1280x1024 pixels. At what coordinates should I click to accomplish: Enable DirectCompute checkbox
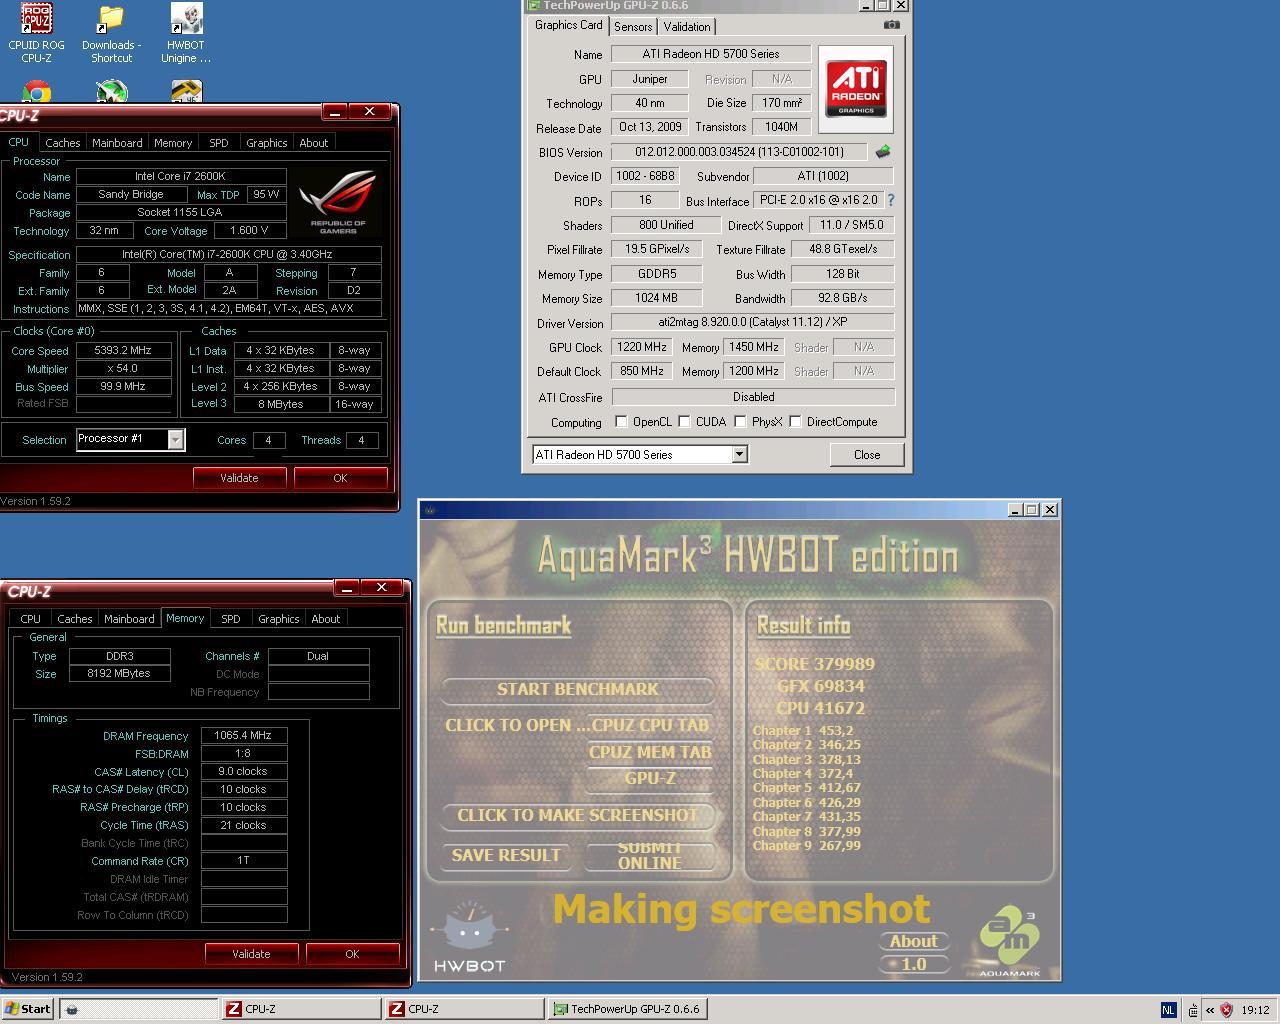(x=795, y=422)
